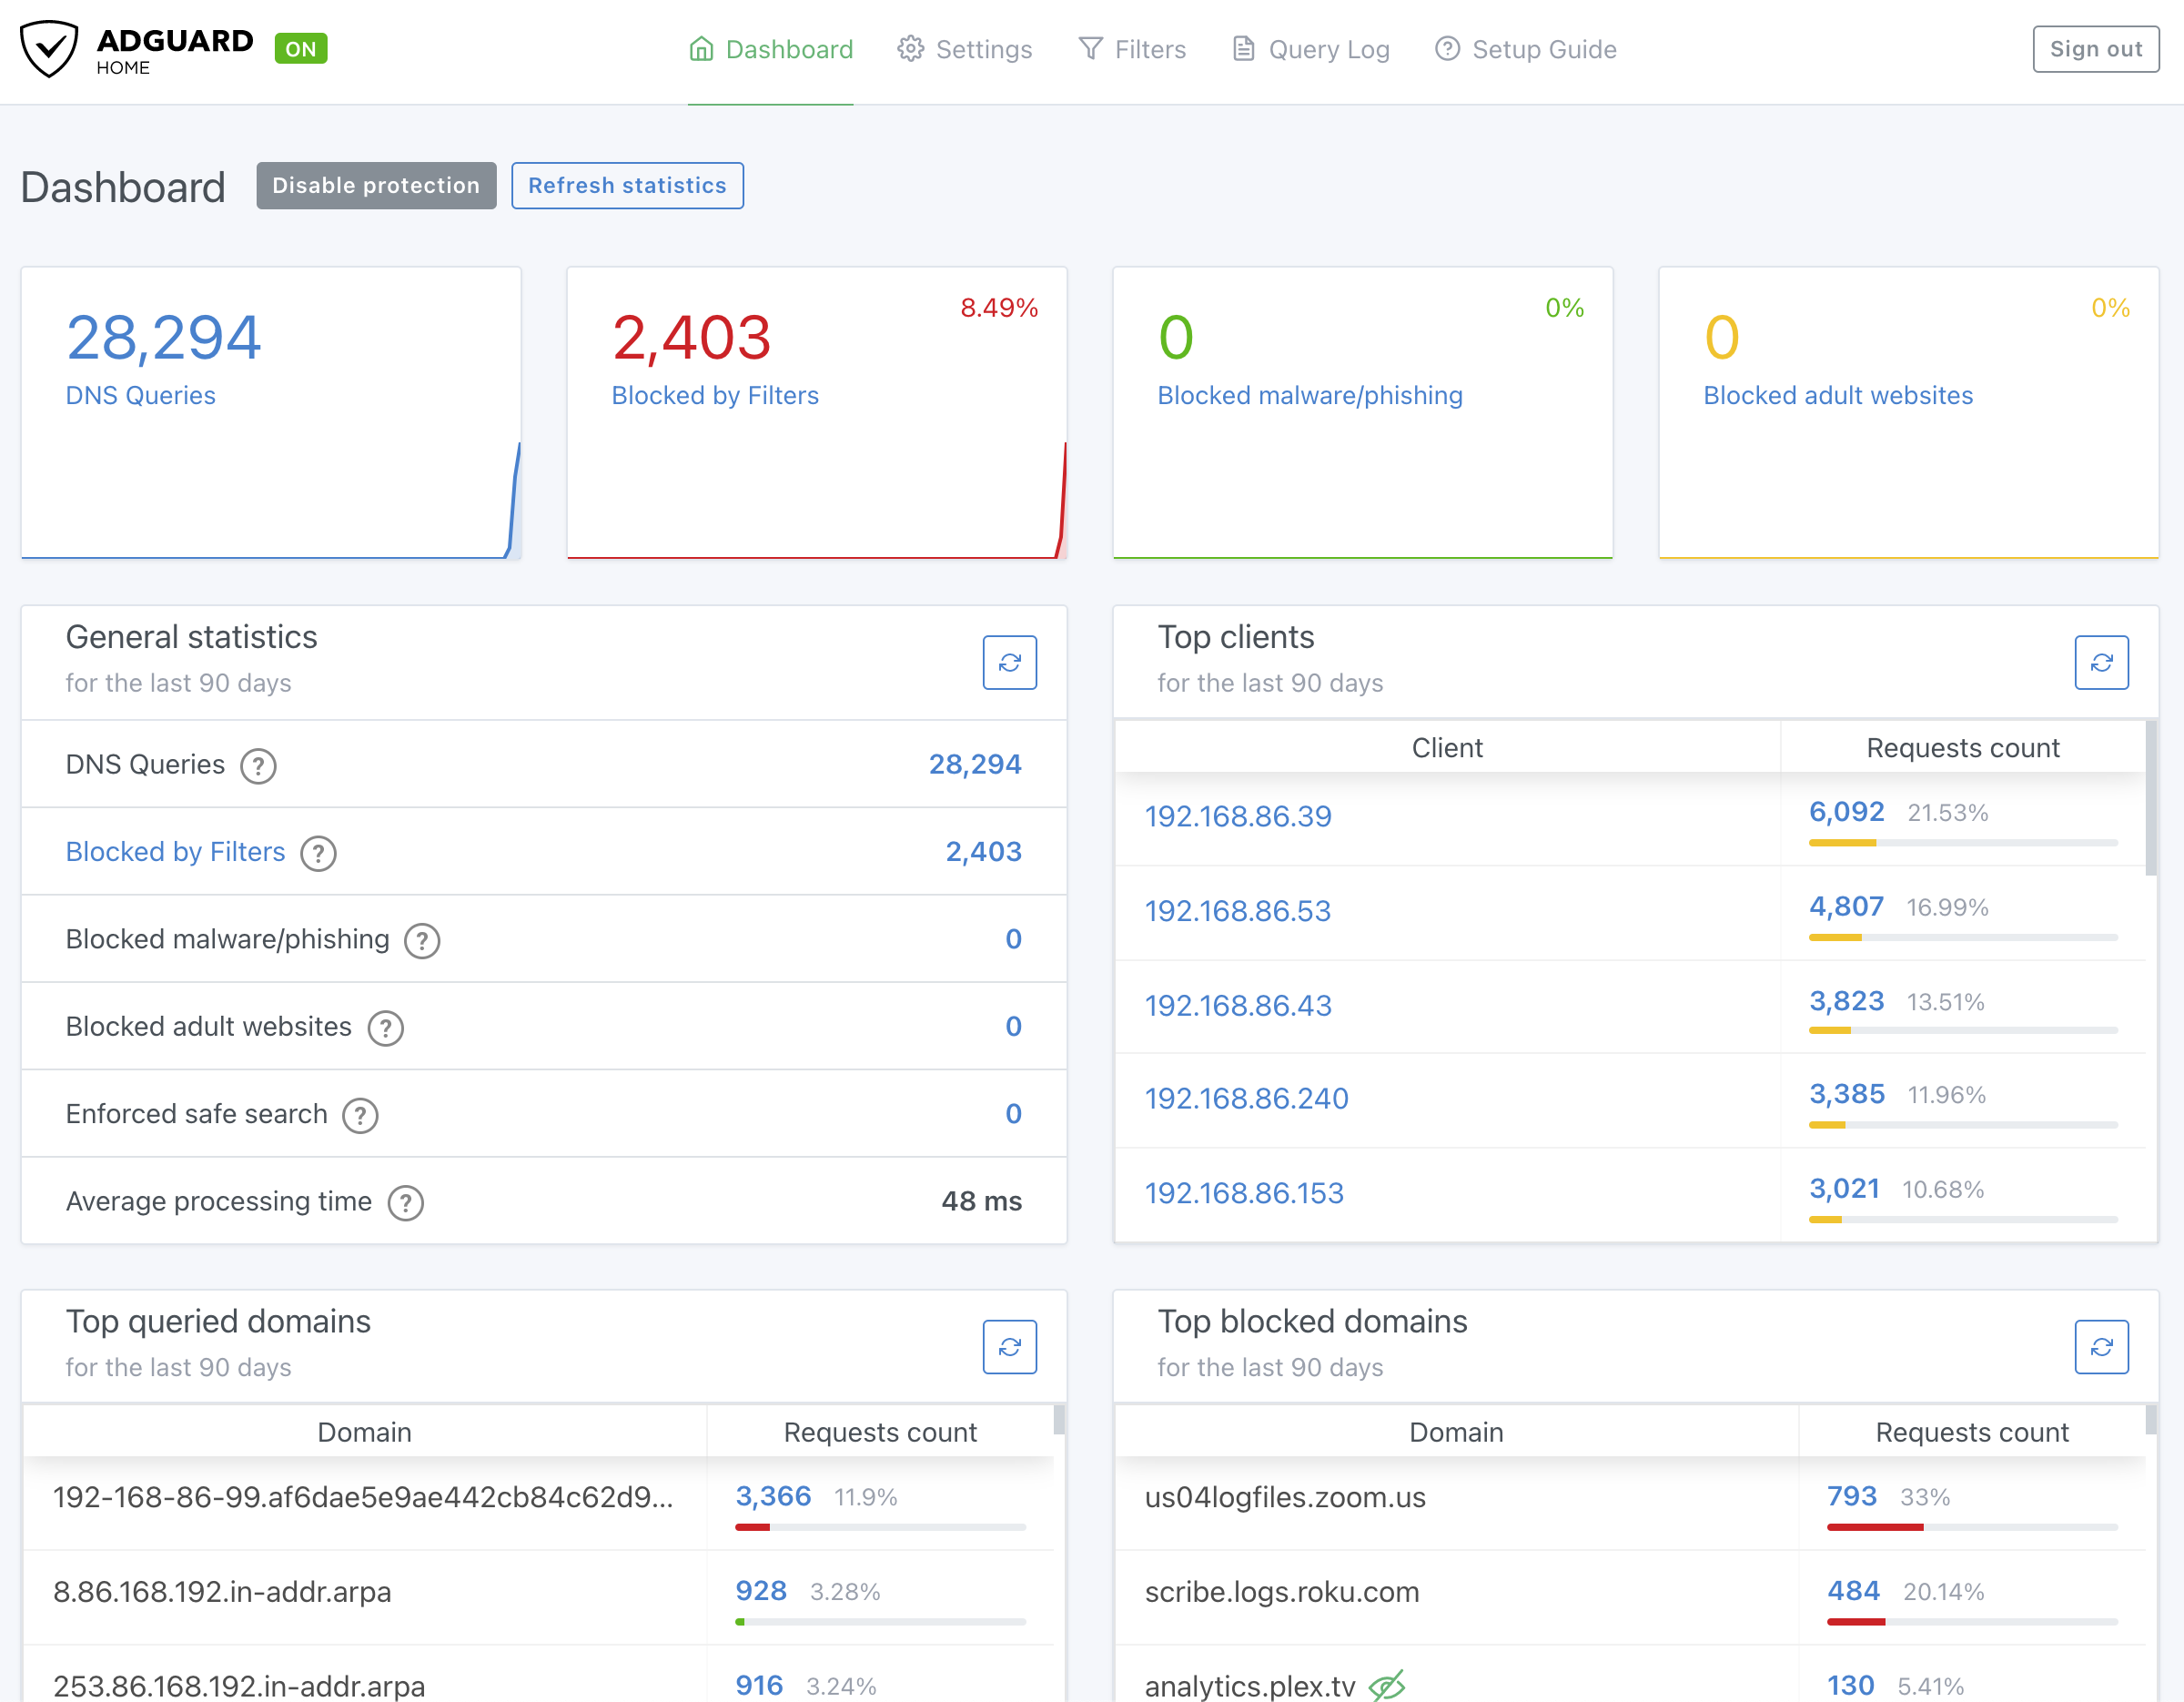Image resolution: width=2184 pixels, height=1702 pixels.
Task: Click the green ON status badge
Action: point(300,49)
